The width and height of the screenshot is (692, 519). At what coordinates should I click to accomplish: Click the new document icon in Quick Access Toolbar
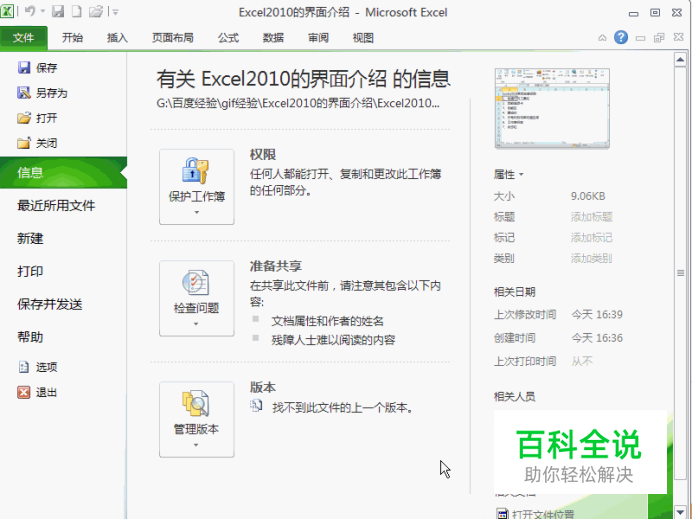click(76, 12)
